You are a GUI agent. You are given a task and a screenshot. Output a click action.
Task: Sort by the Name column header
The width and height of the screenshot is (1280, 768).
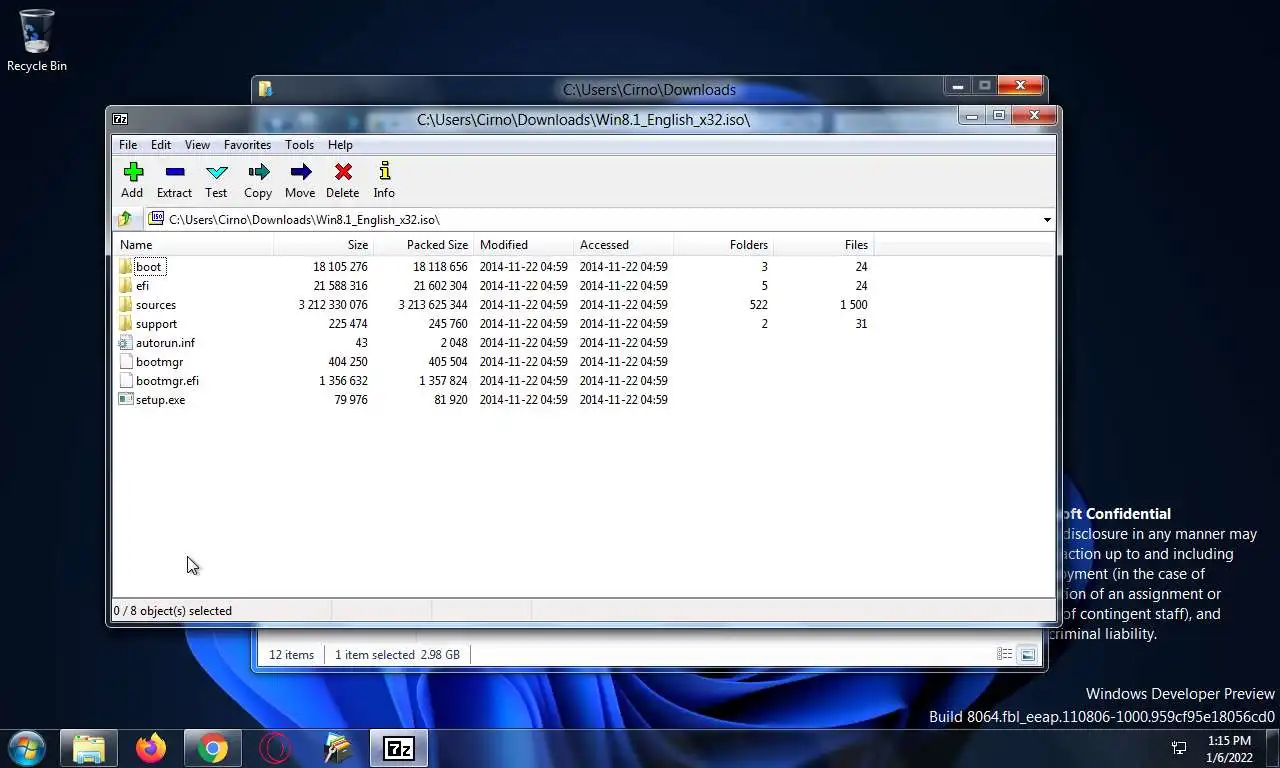pos(194,244)
